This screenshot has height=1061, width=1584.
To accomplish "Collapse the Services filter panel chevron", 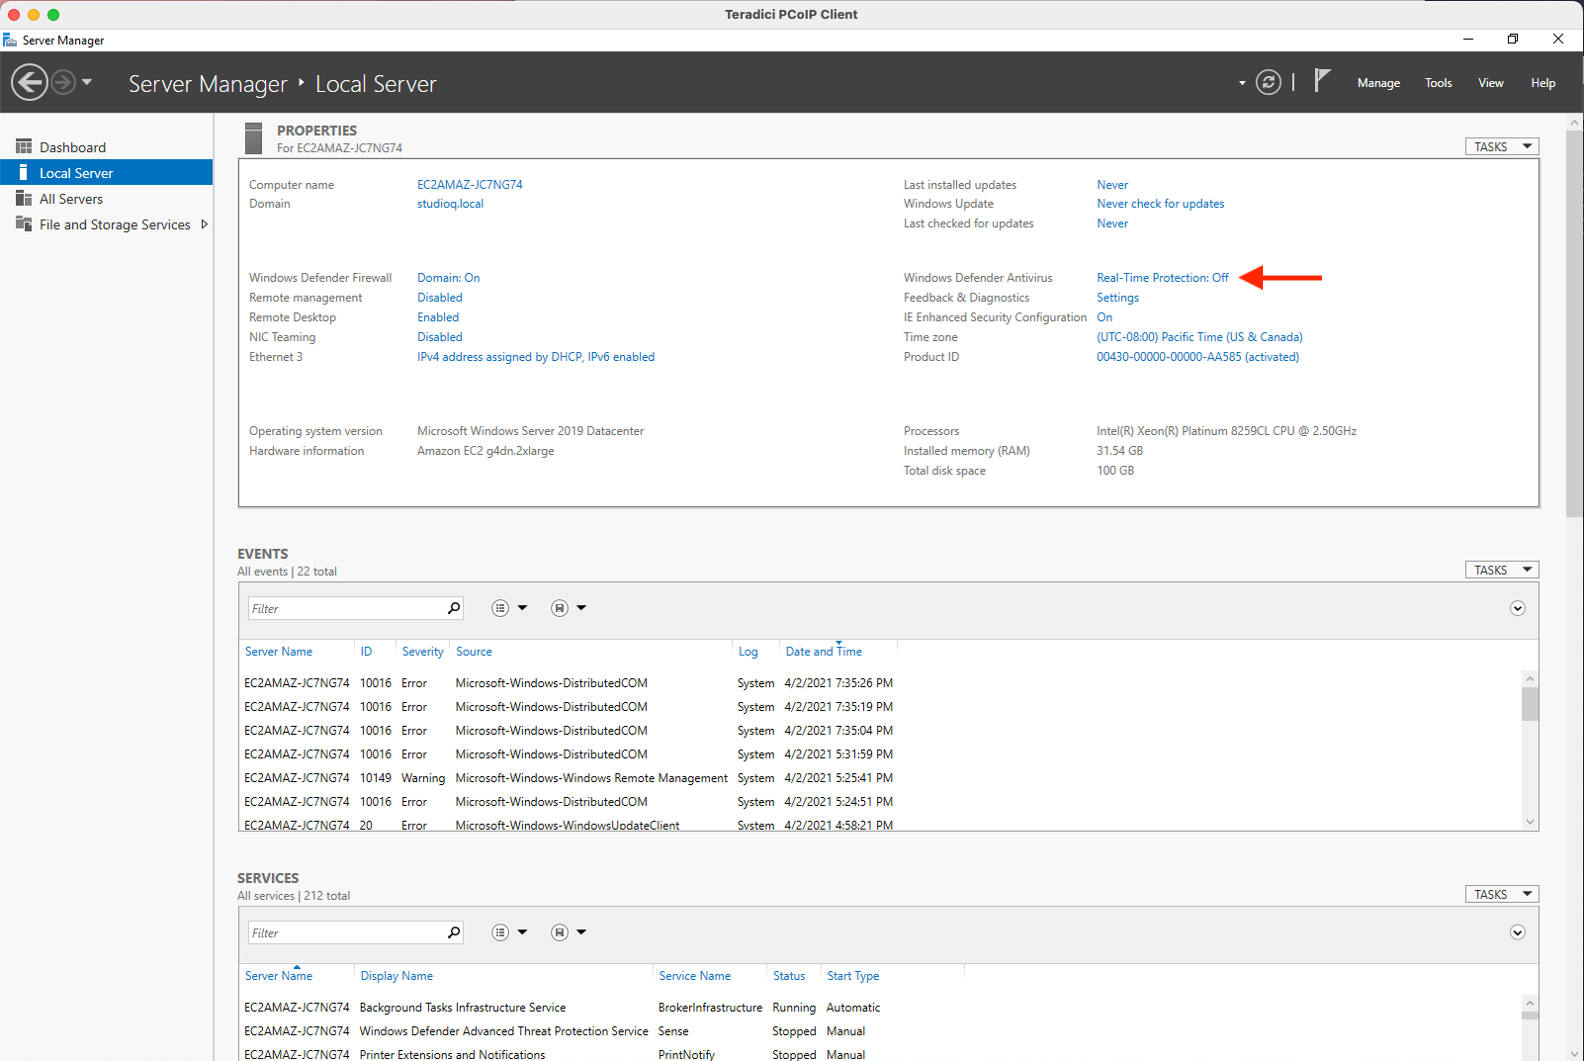I will [x=1517, y=932].
